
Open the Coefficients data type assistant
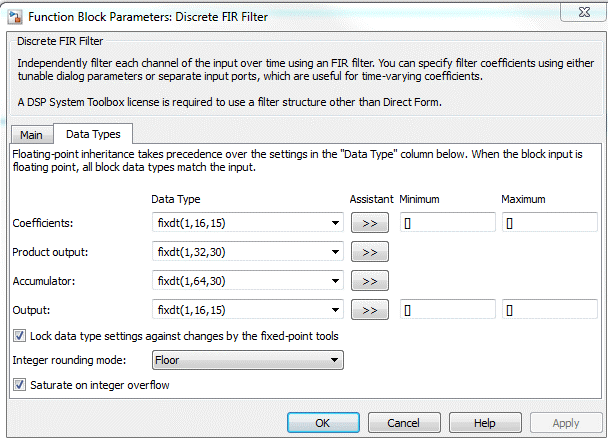click(x=370, y=223)
